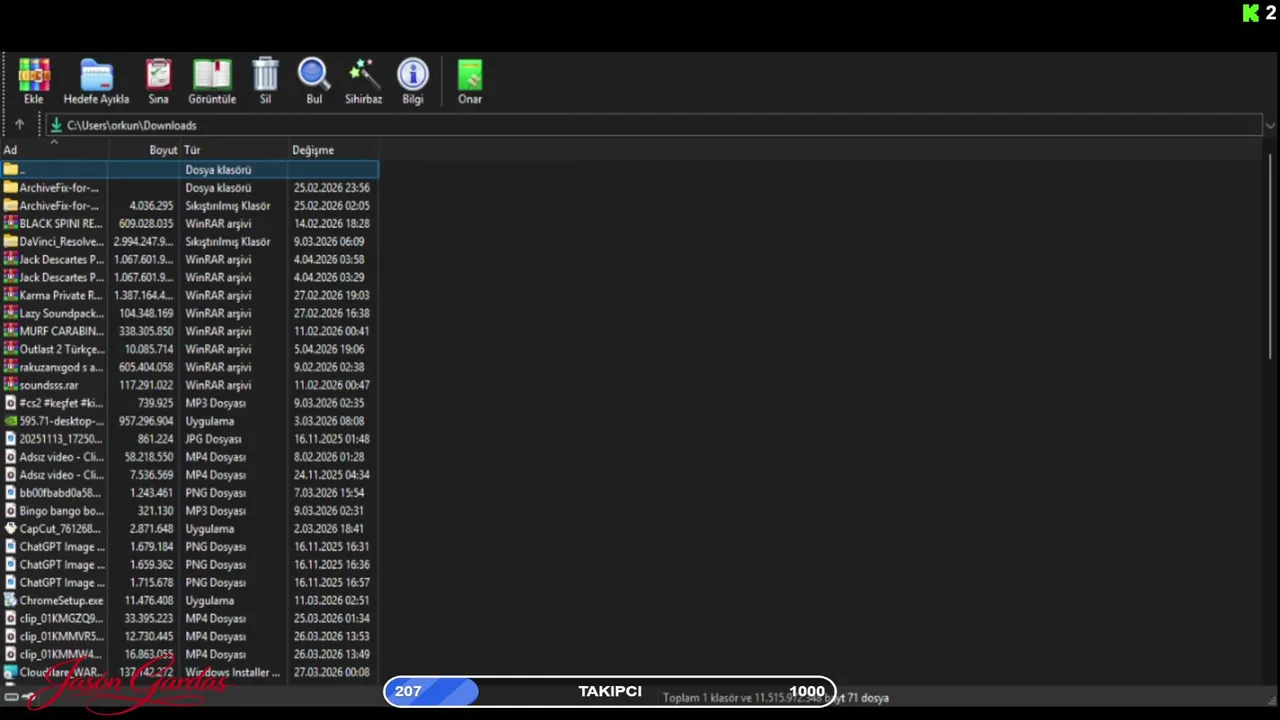Sort files by the Tür column header
1280x720 pixels.
(234, 150)
